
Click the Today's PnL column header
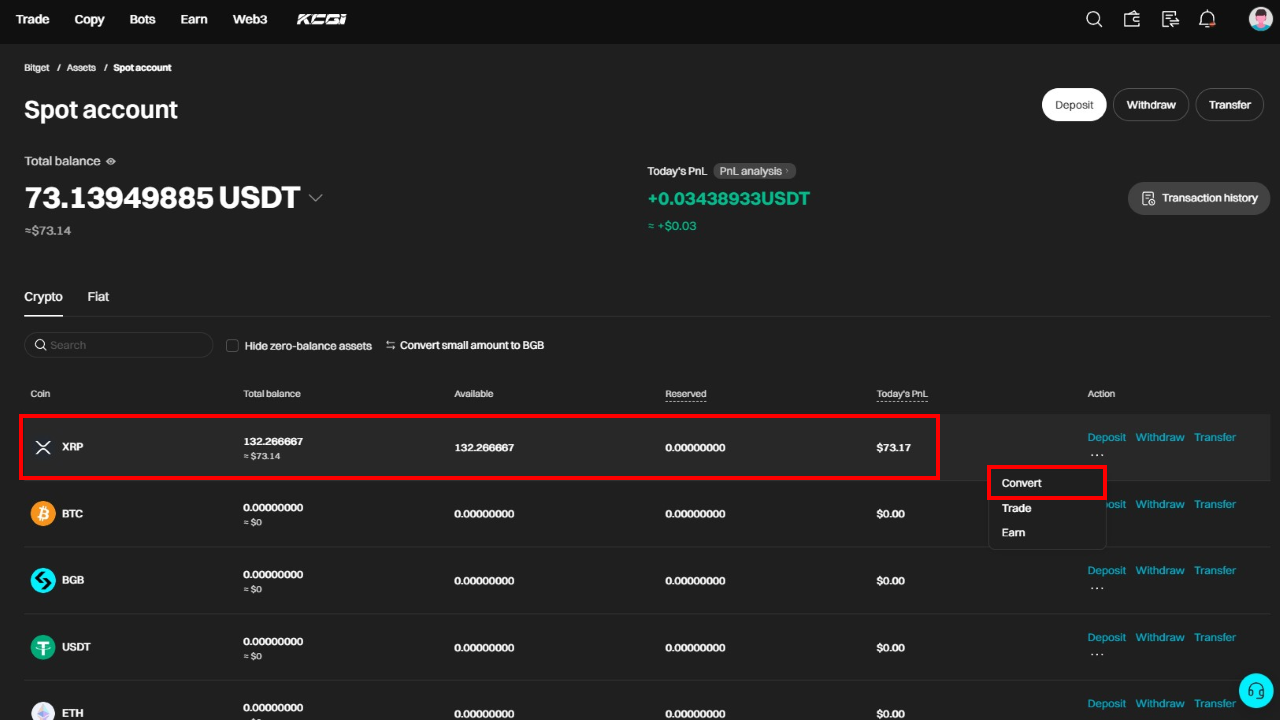[902, 394]
